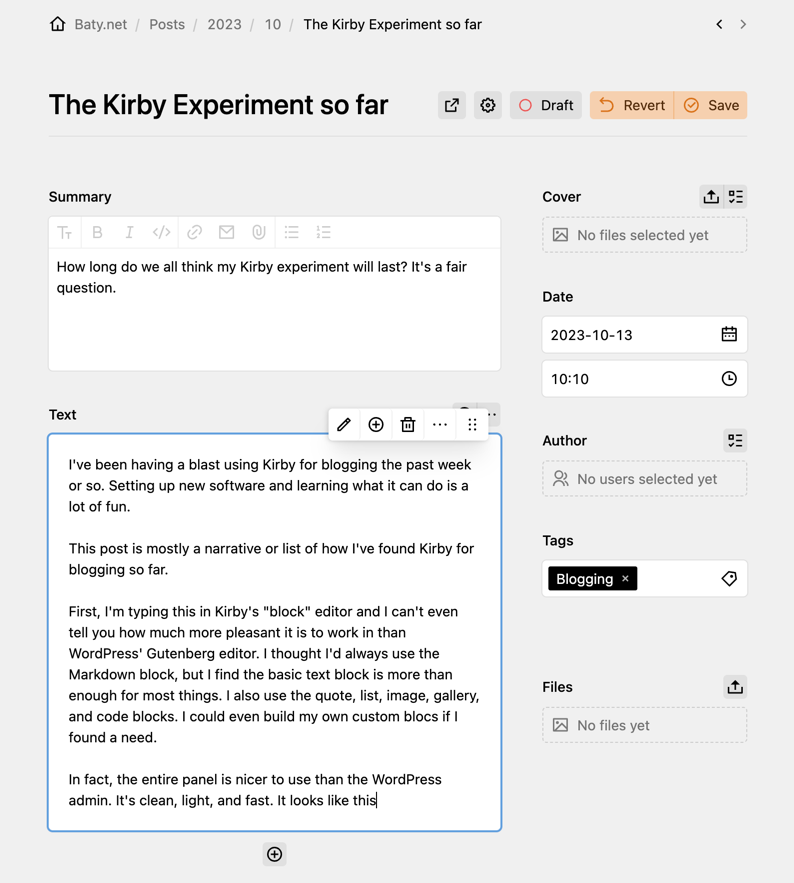Revert unsaved changes
The height and width of the screenshot is (883, 794).
[x=632, y=105]
